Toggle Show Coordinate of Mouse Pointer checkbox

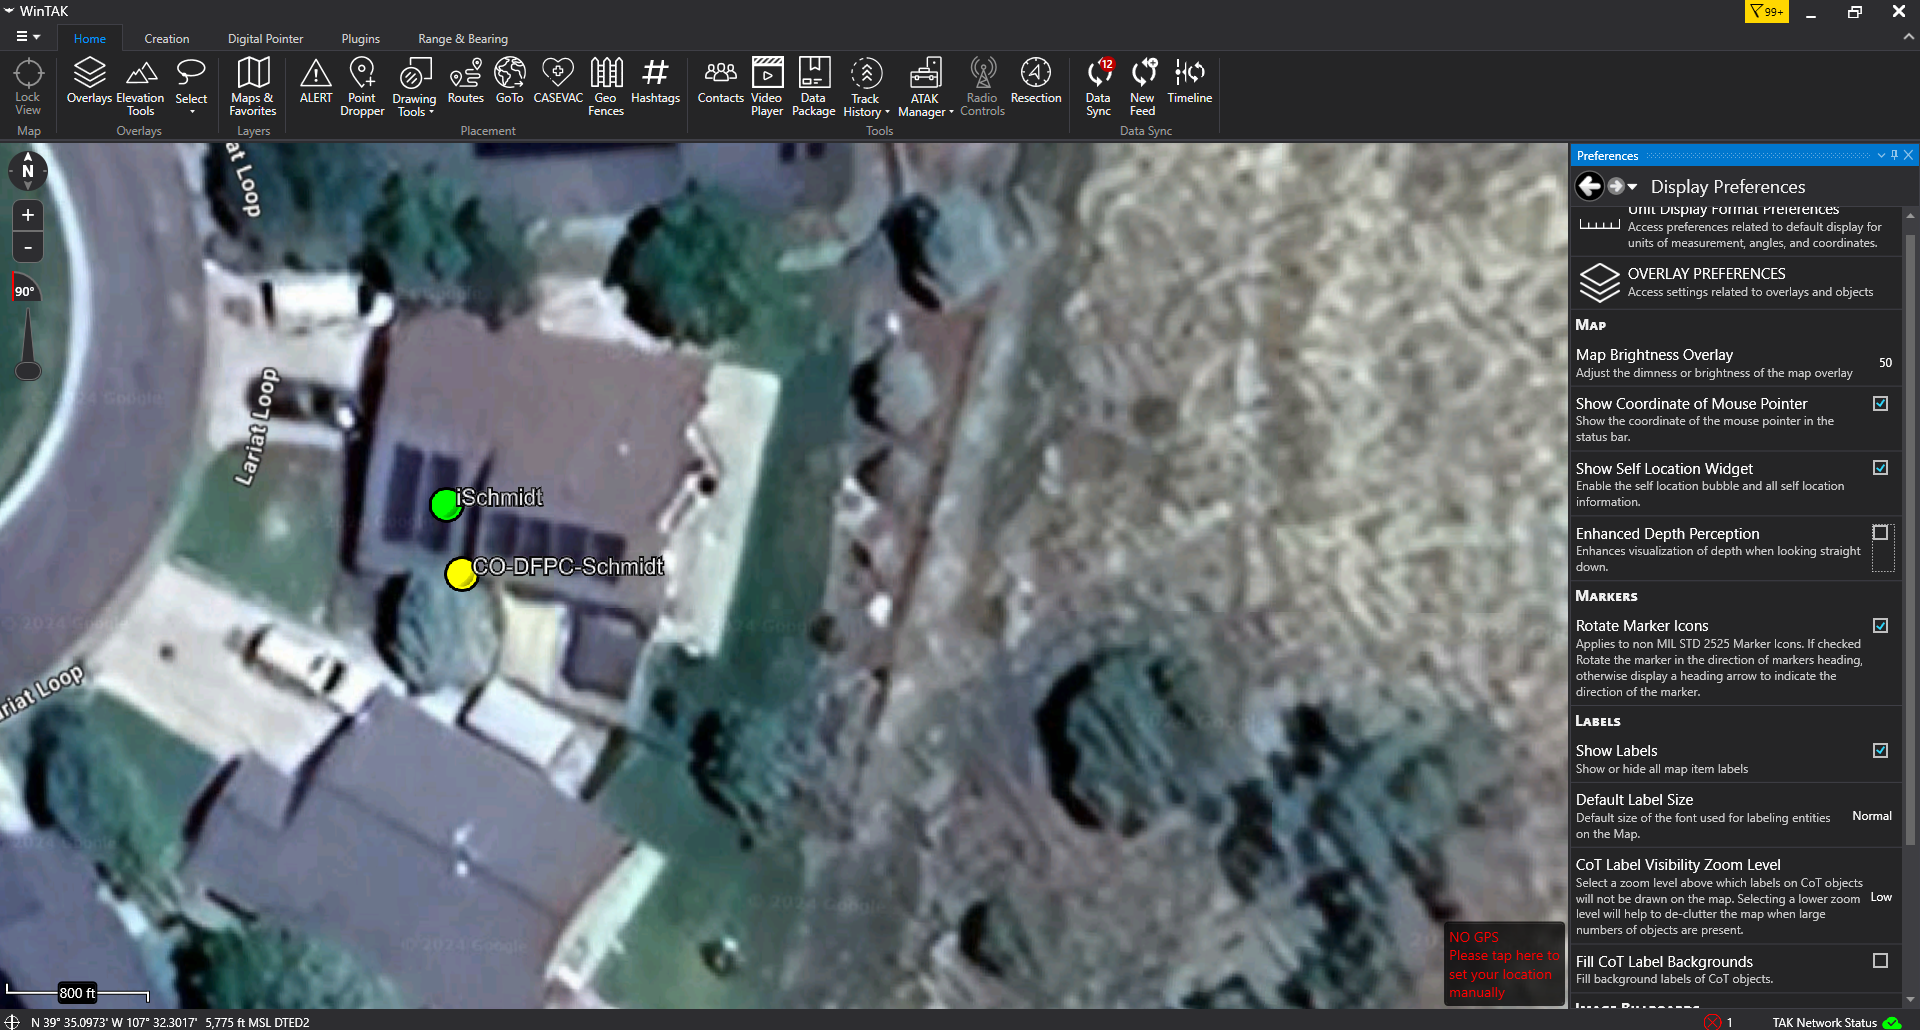pos(1880,404)
